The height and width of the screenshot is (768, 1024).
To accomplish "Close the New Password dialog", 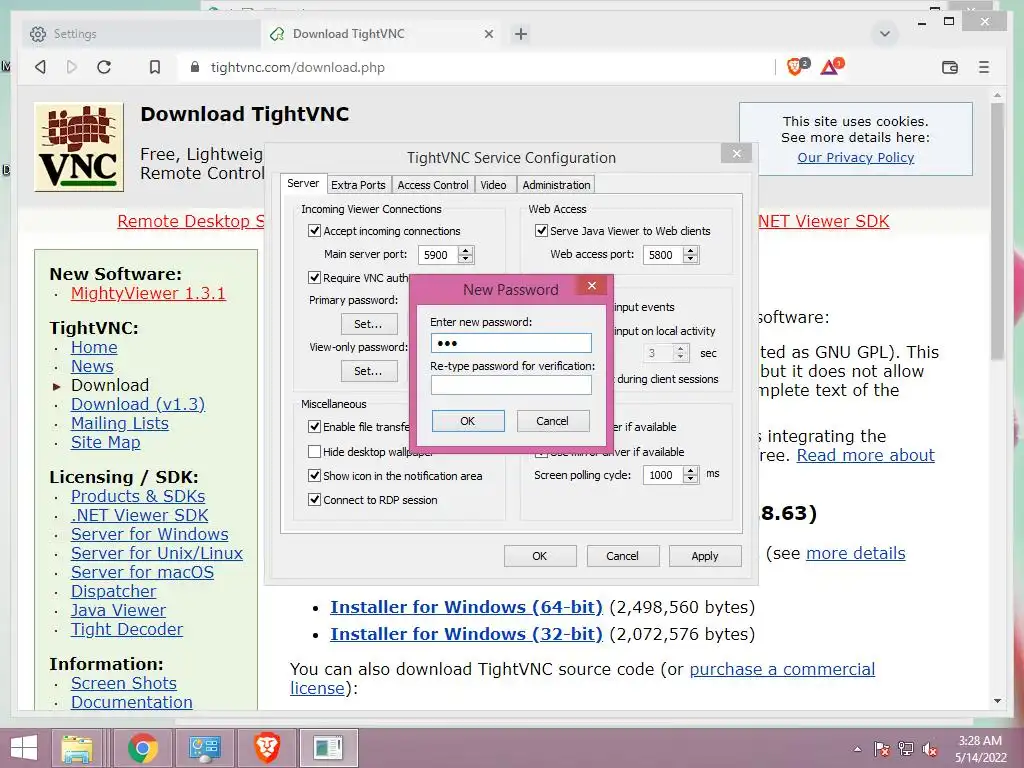I will pos(592,285).
